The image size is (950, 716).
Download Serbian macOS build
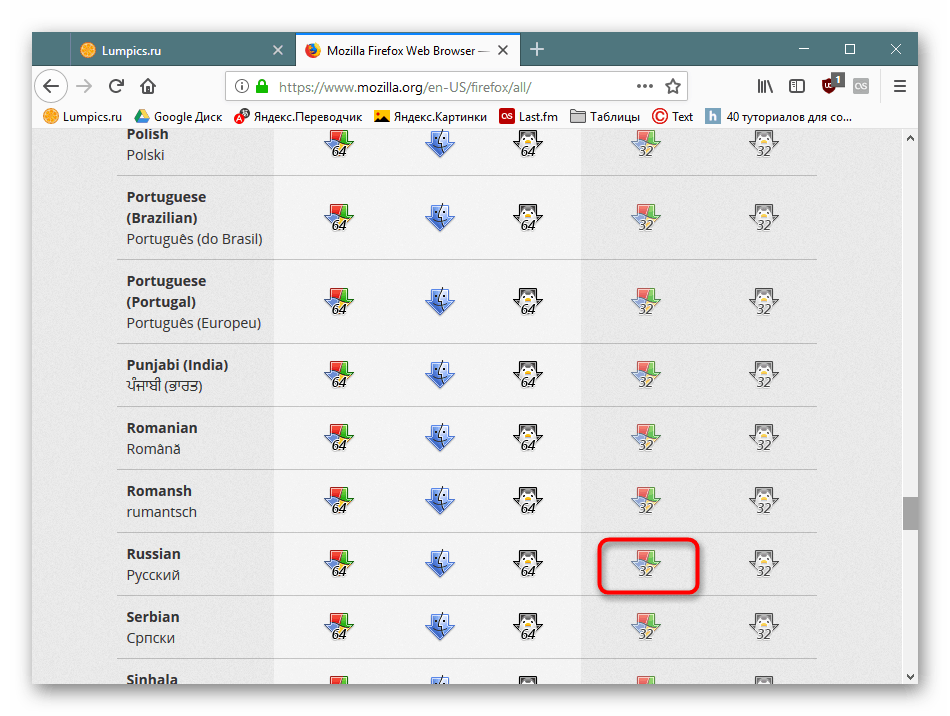pyautogui.click(x=440, y=626)
